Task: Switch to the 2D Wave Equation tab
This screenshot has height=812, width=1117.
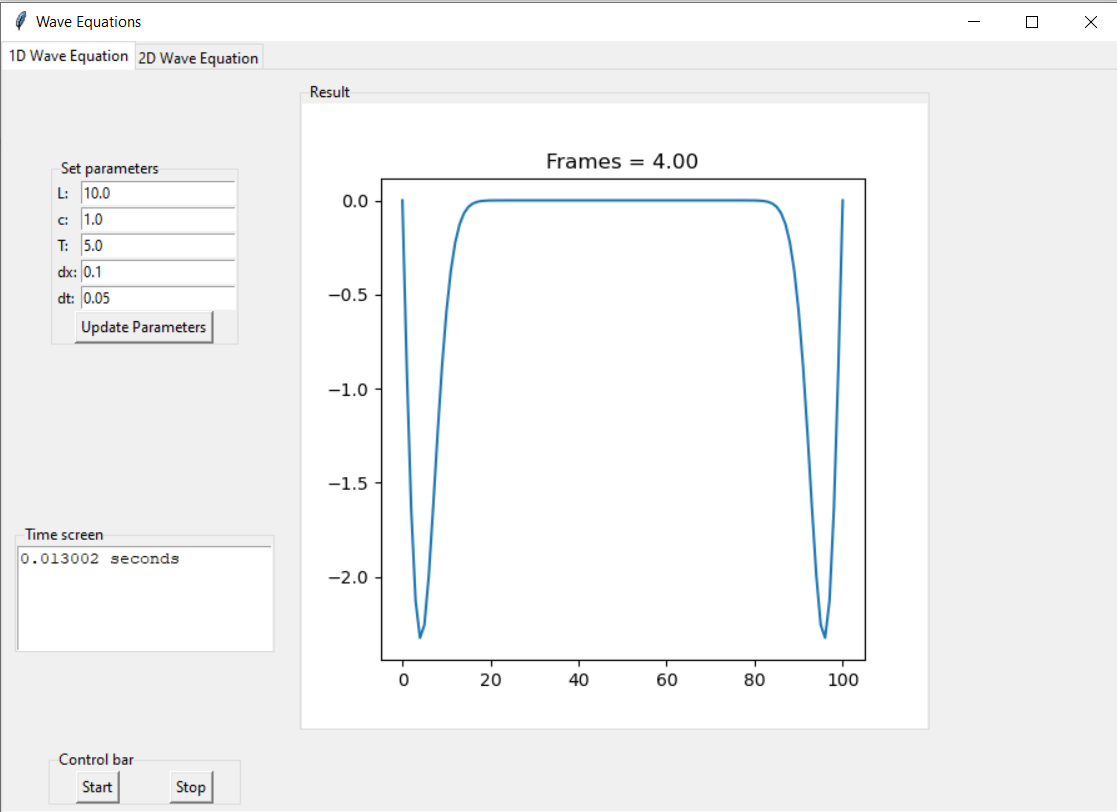Action: (x=198, y=57)
